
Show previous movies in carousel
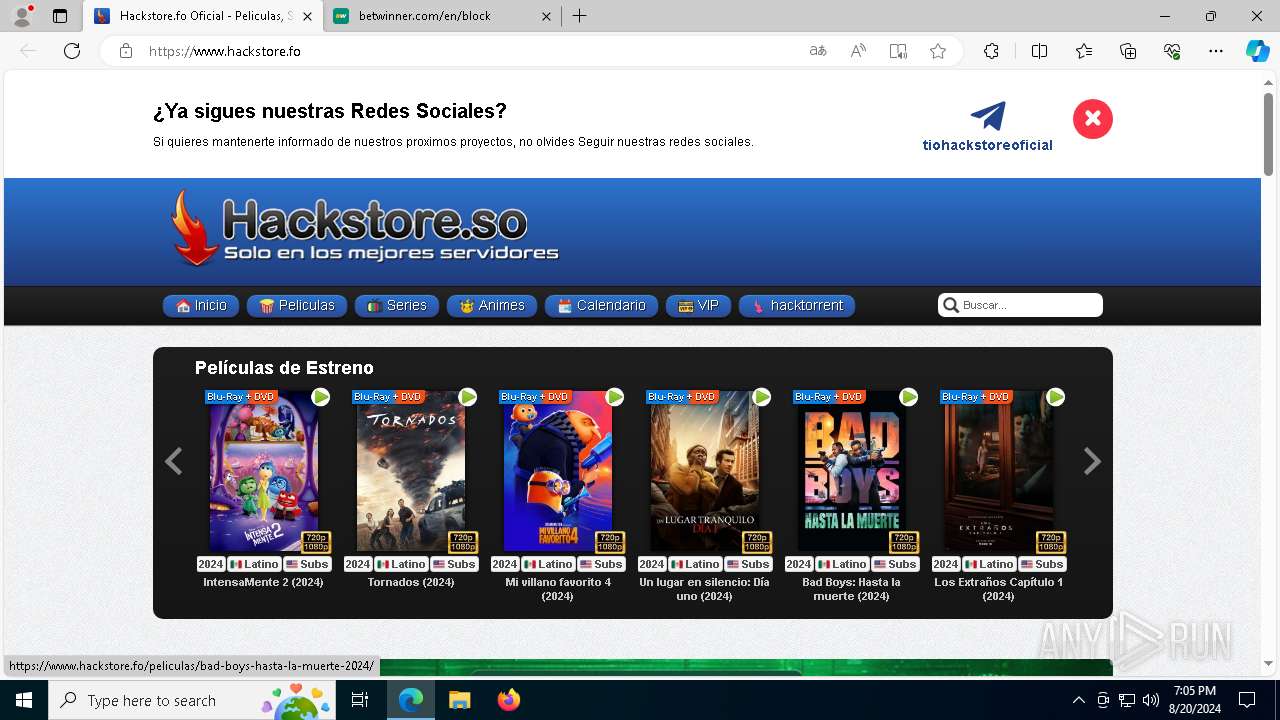173,461
